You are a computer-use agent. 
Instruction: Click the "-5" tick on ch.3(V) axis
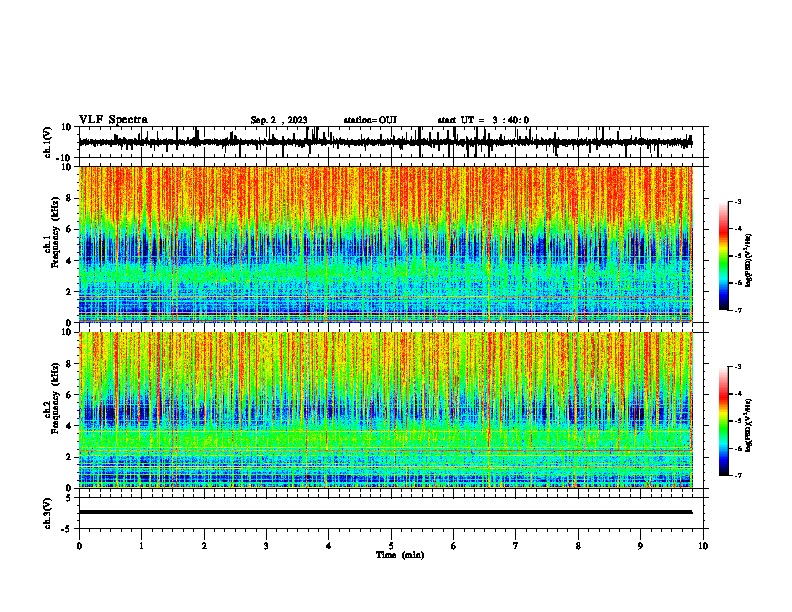pos(67,529)
